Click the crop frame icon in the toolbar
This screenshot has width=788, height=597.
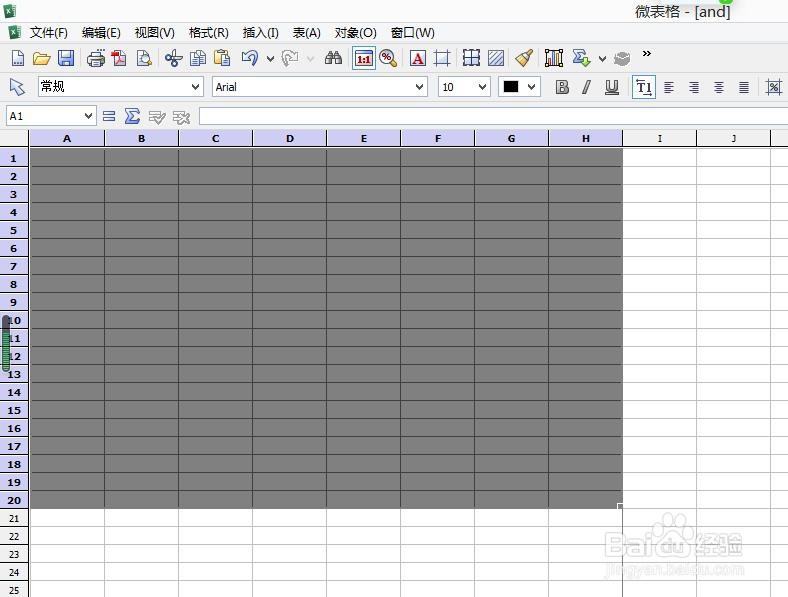click(442, 59)
